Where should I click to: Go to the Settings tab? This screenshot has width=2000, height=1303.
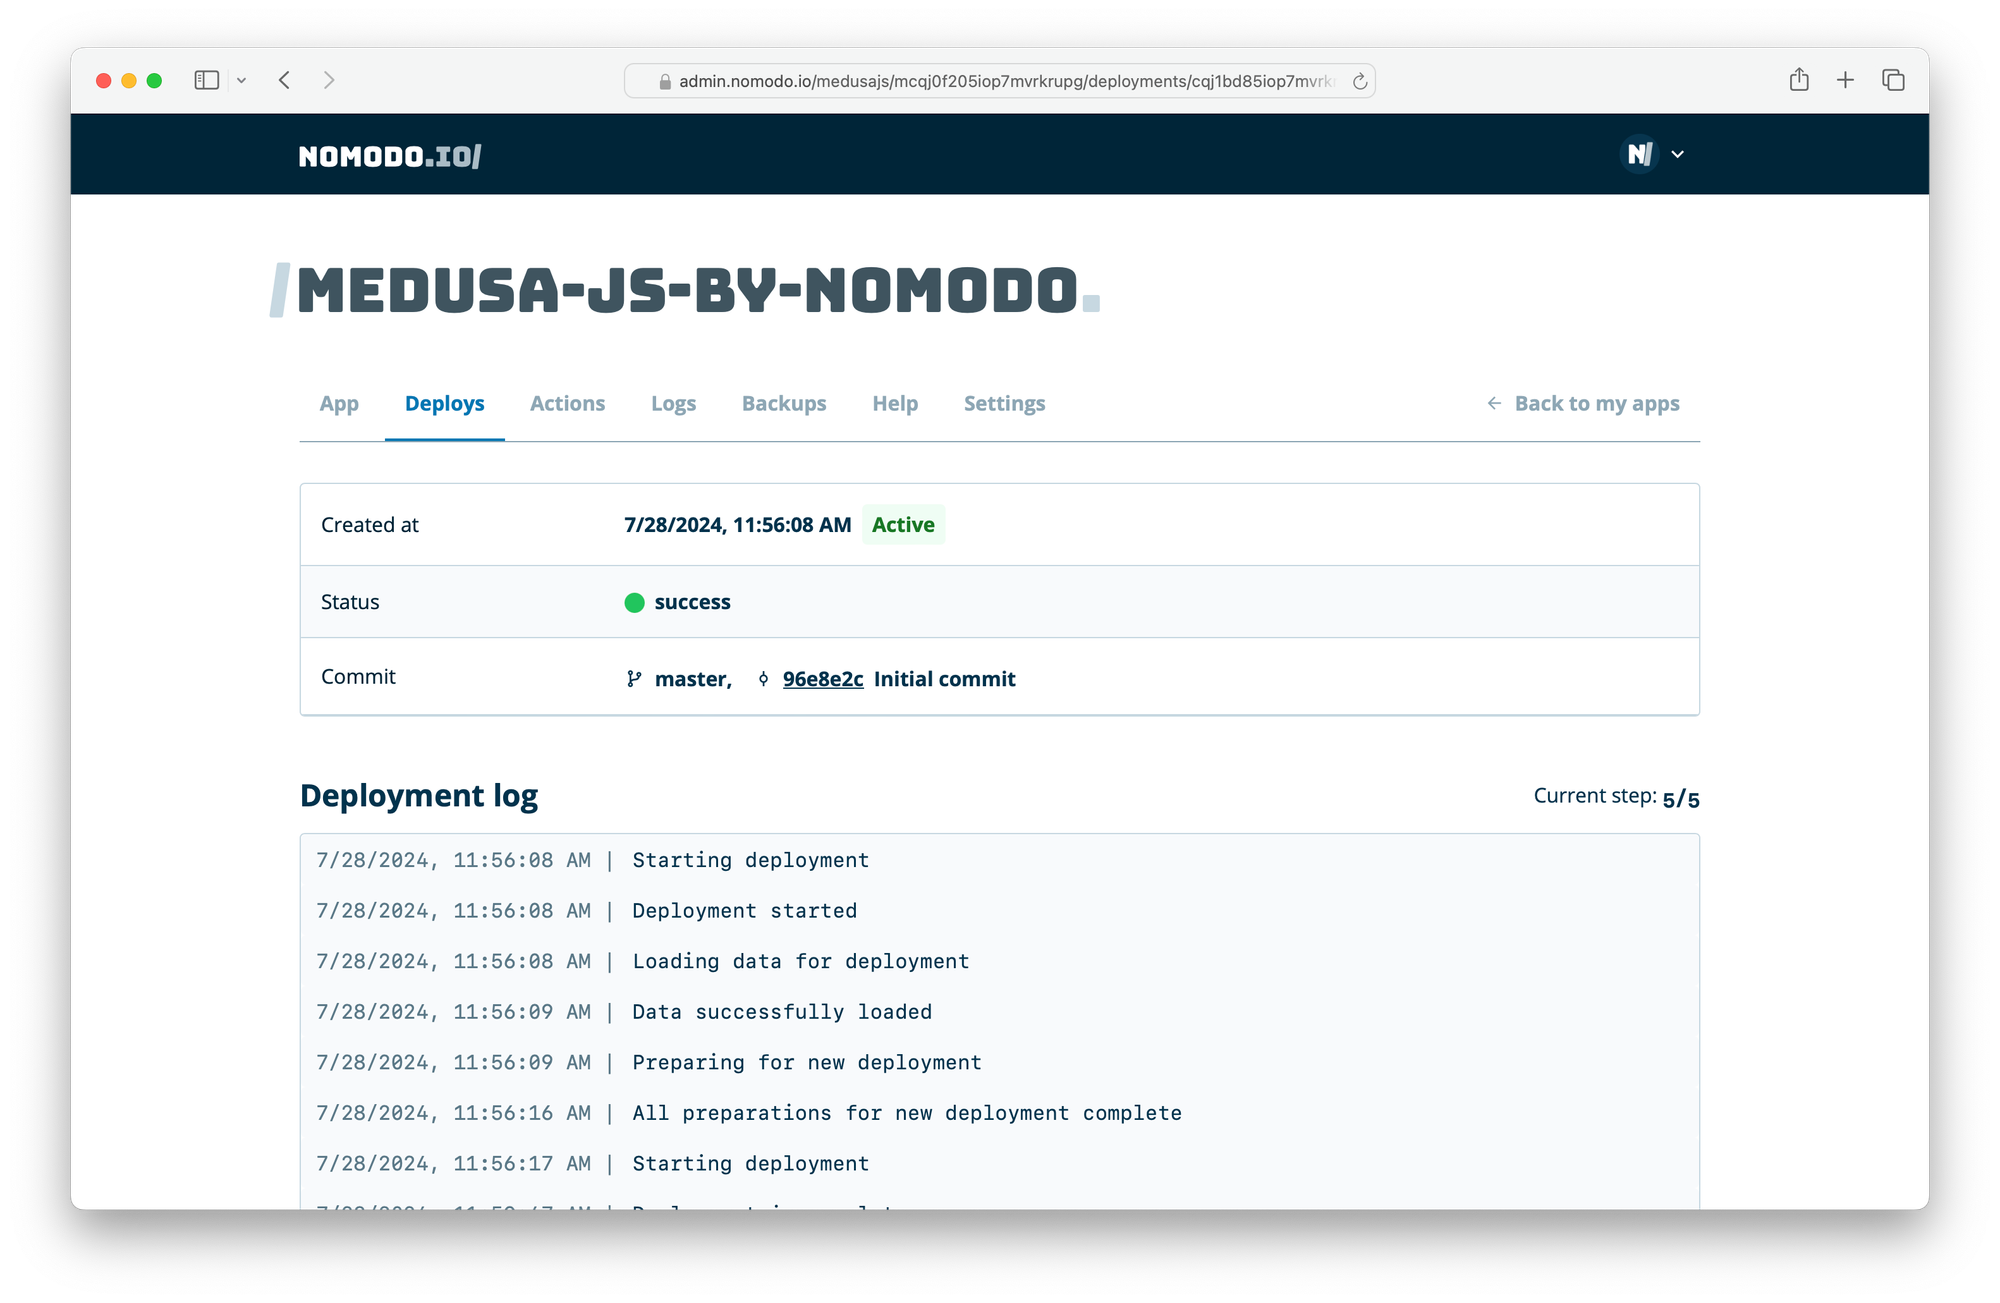[x=1004, y=403]
